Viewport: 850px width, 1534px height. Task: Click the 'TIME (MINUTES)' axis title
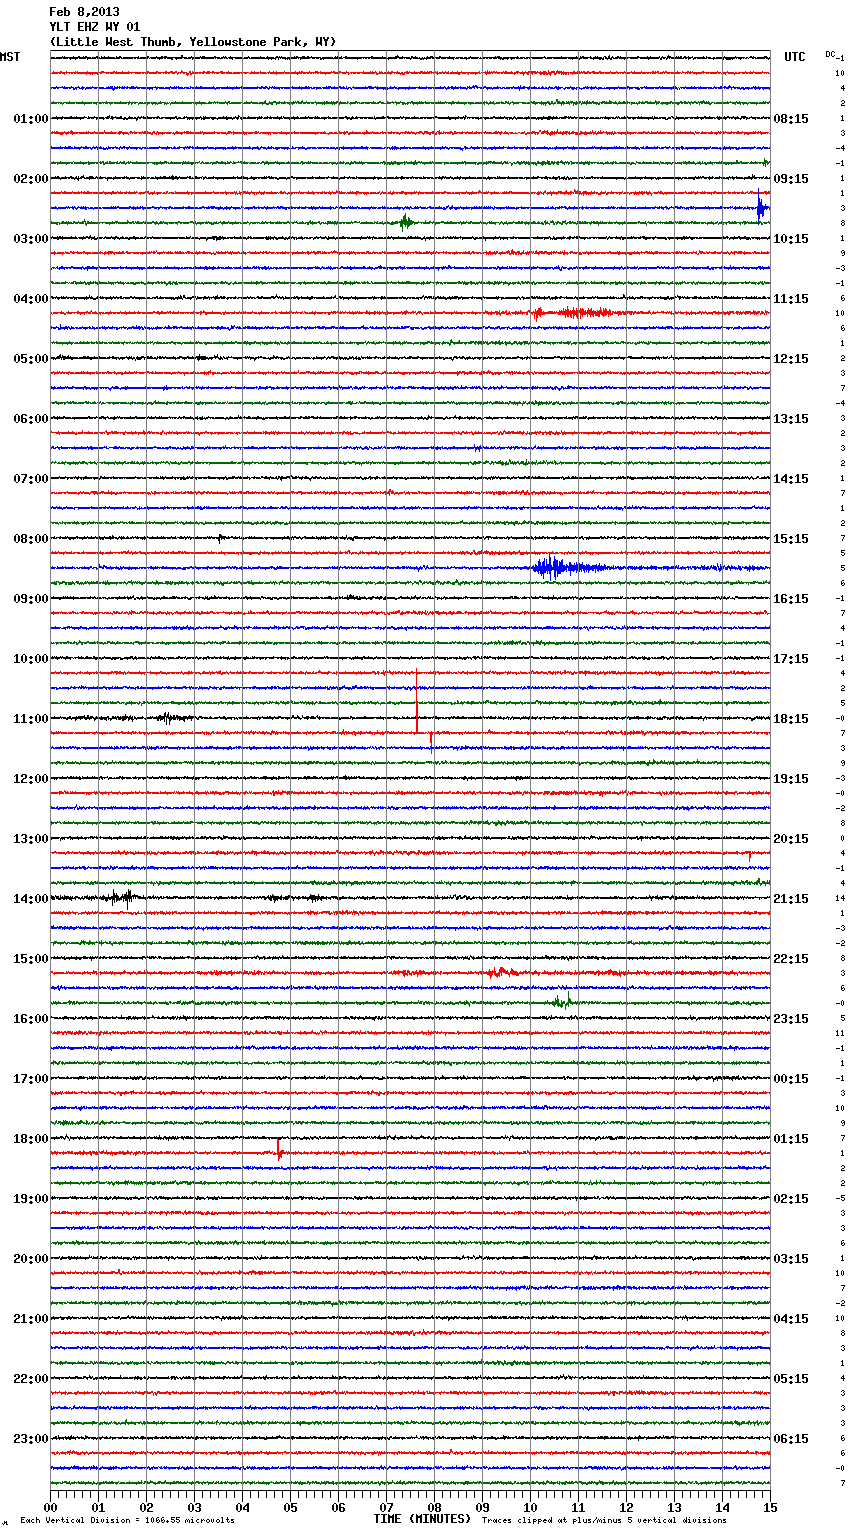click(422, 1519)
